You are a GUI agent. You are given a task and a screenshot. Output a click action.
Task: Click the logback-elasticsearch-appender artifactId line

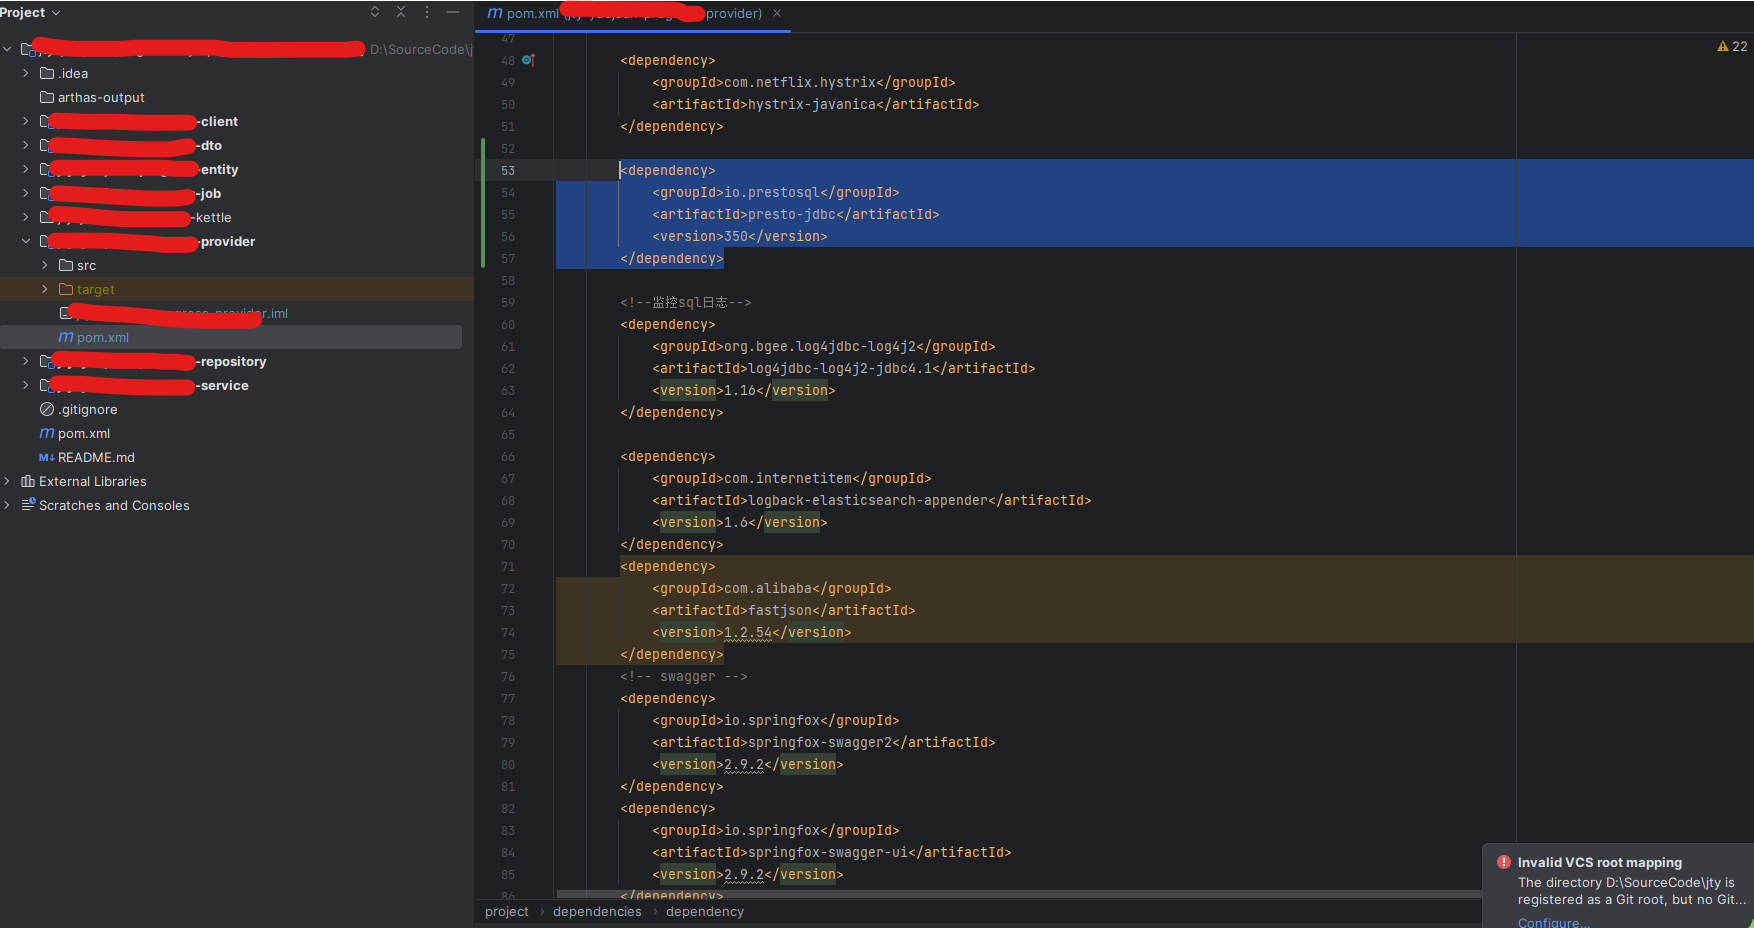pos(872,500)
